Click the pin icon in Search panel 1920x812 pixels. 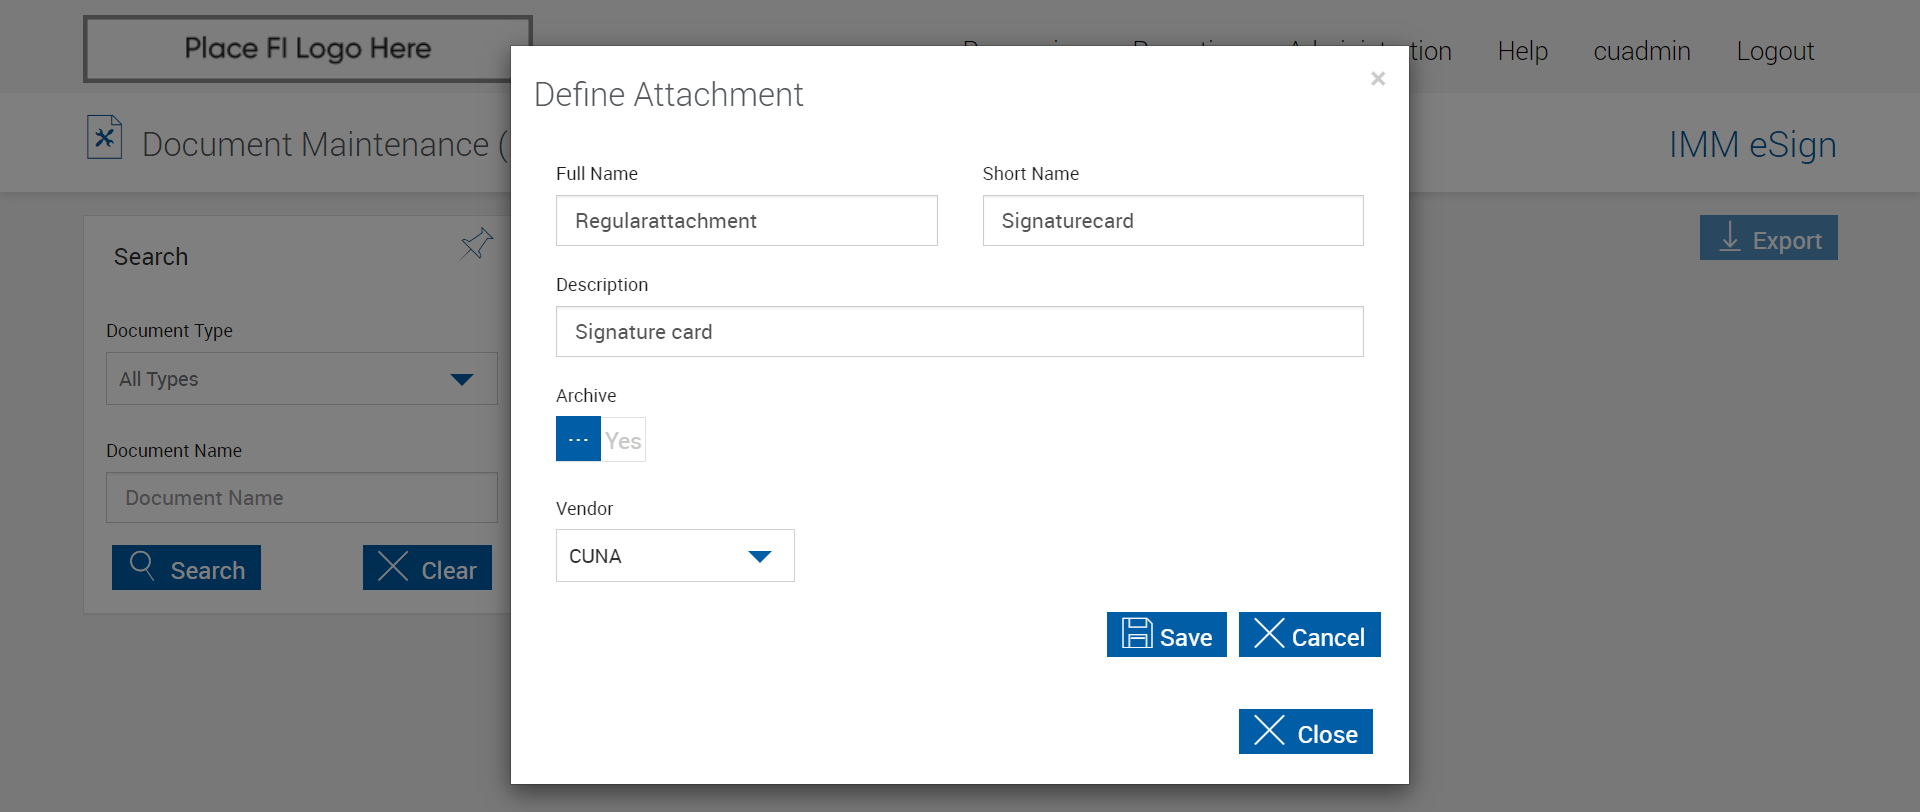pos(477,243)
